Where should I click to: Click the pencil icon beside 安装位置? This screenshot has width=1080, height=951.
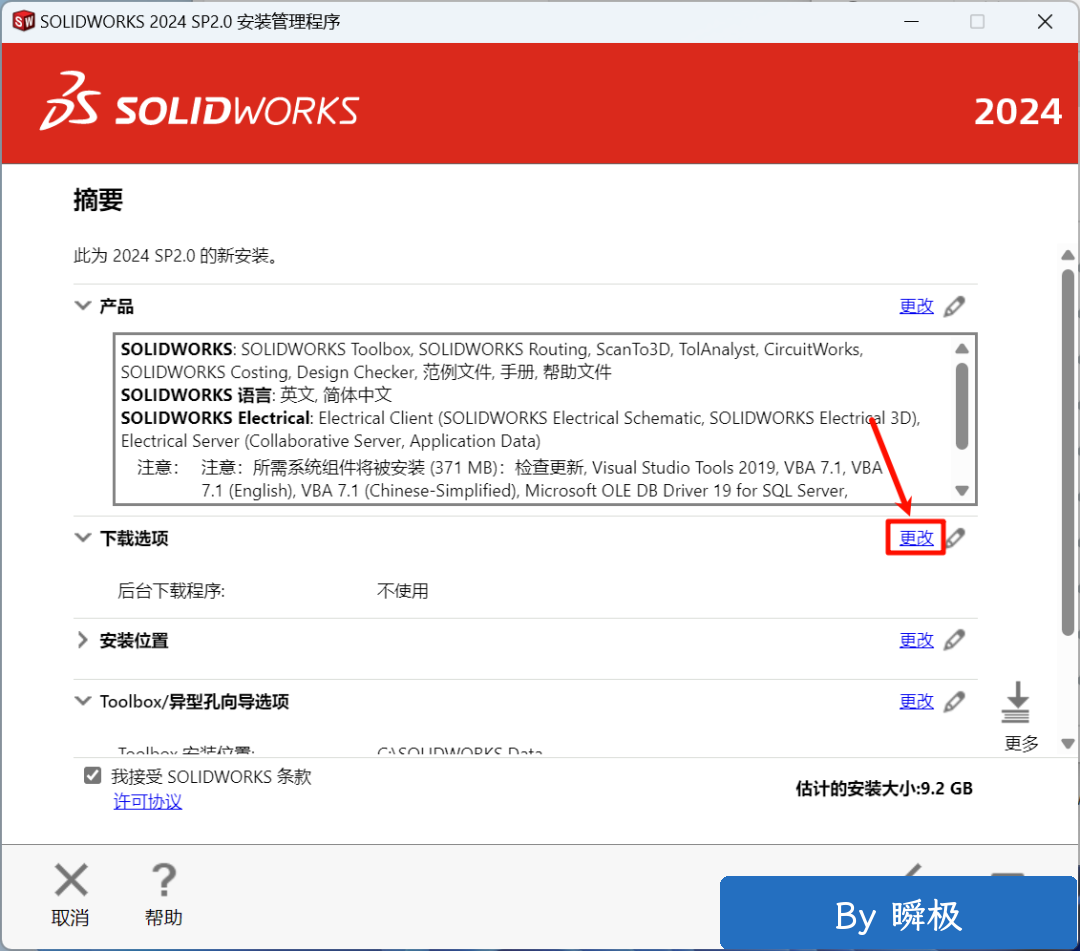coord(955,640)
